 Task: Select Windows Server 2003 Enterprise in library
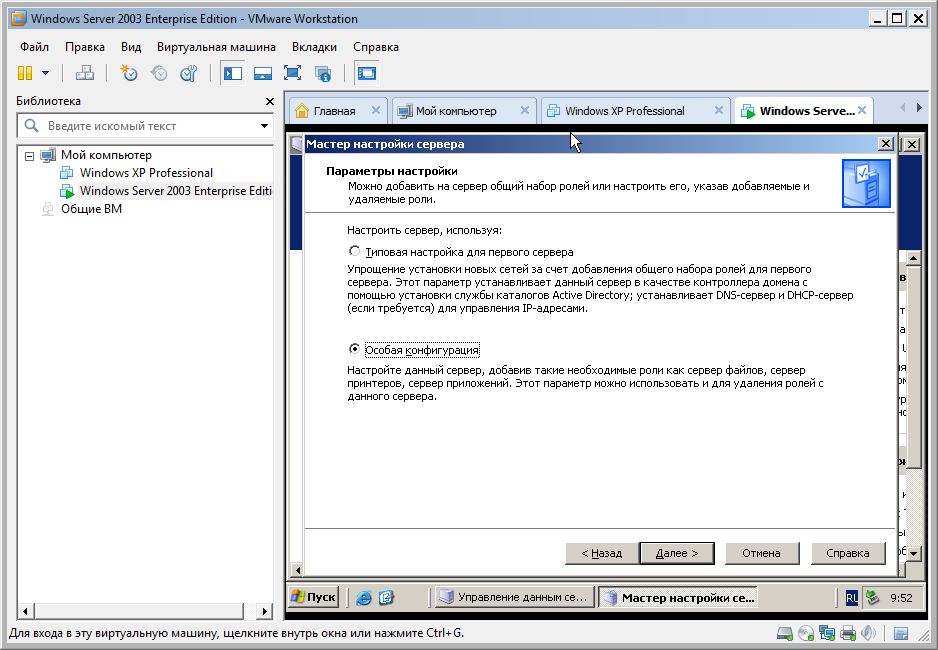point(175,191)
